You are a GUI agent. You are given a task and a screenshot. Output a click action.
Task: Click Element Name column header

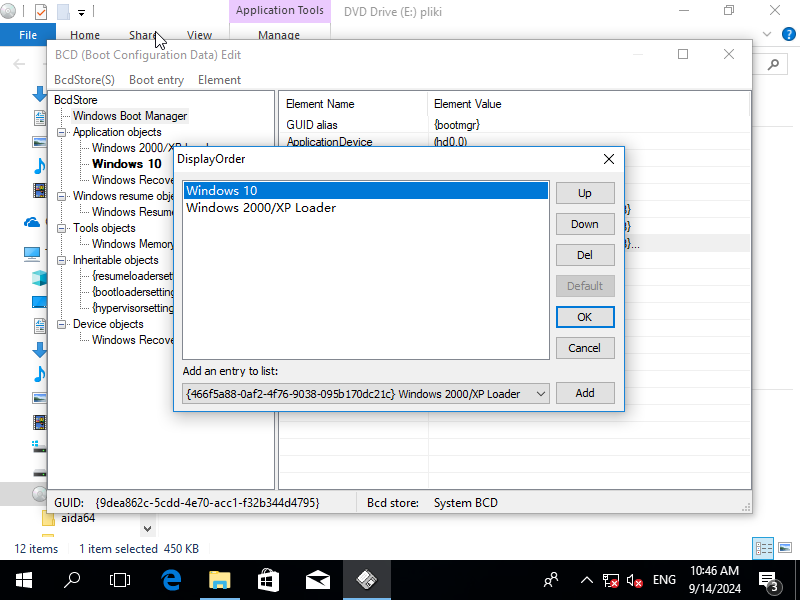353,104
